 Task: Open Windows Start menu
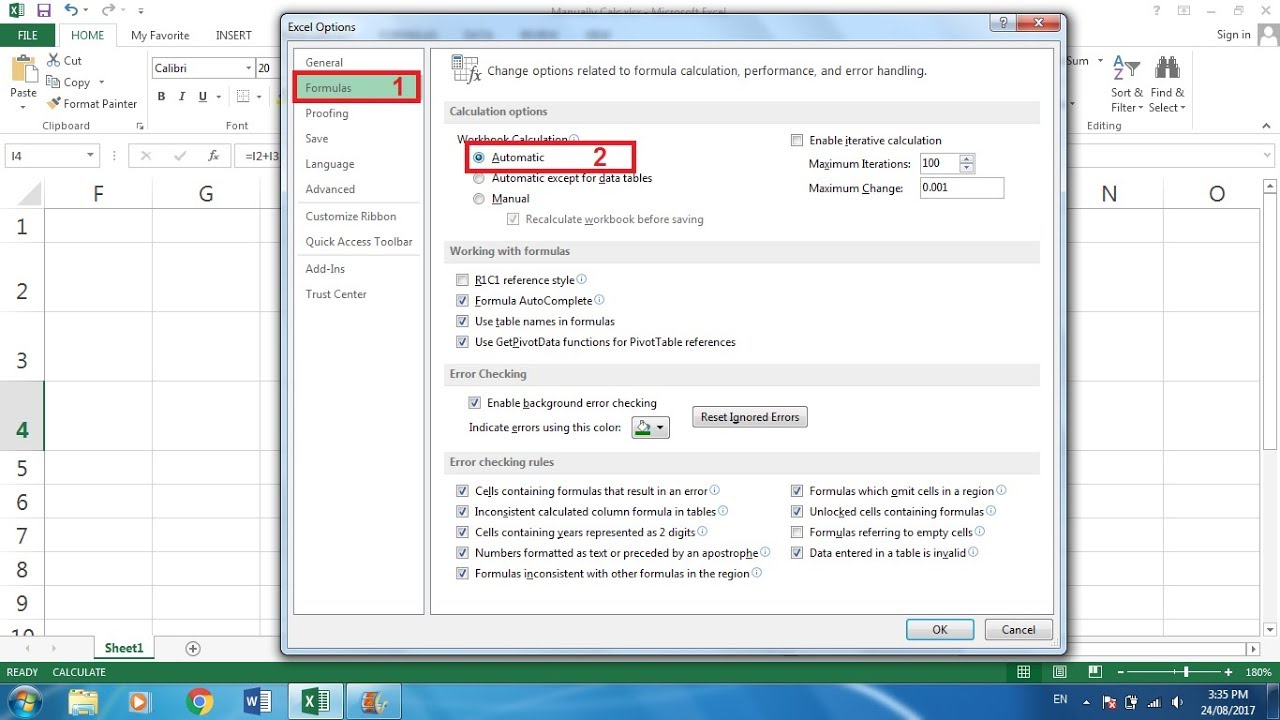click(x=23, y=700)
